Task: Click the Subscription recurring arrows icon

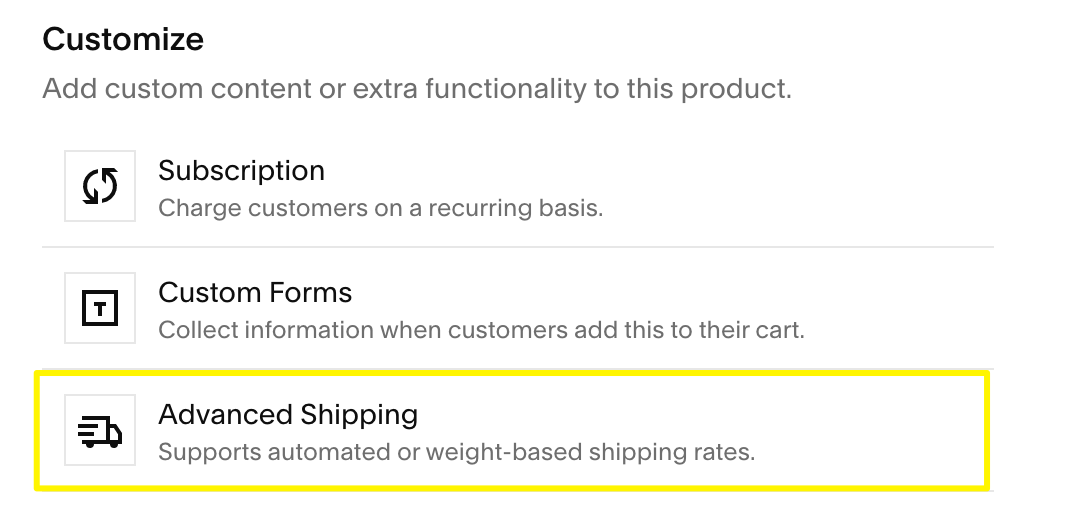Action: point(100,186)
